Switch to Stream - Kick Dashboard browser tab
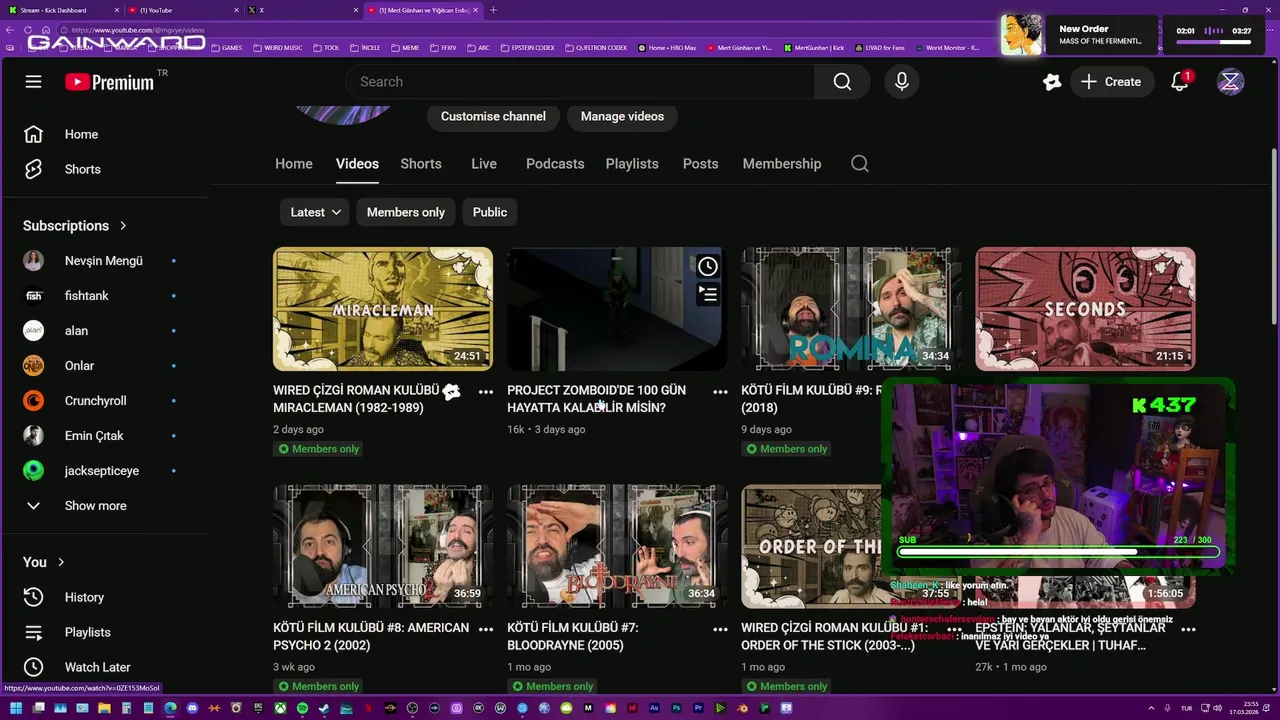Viewport: 1280px width, 720px height. (62, 10)
